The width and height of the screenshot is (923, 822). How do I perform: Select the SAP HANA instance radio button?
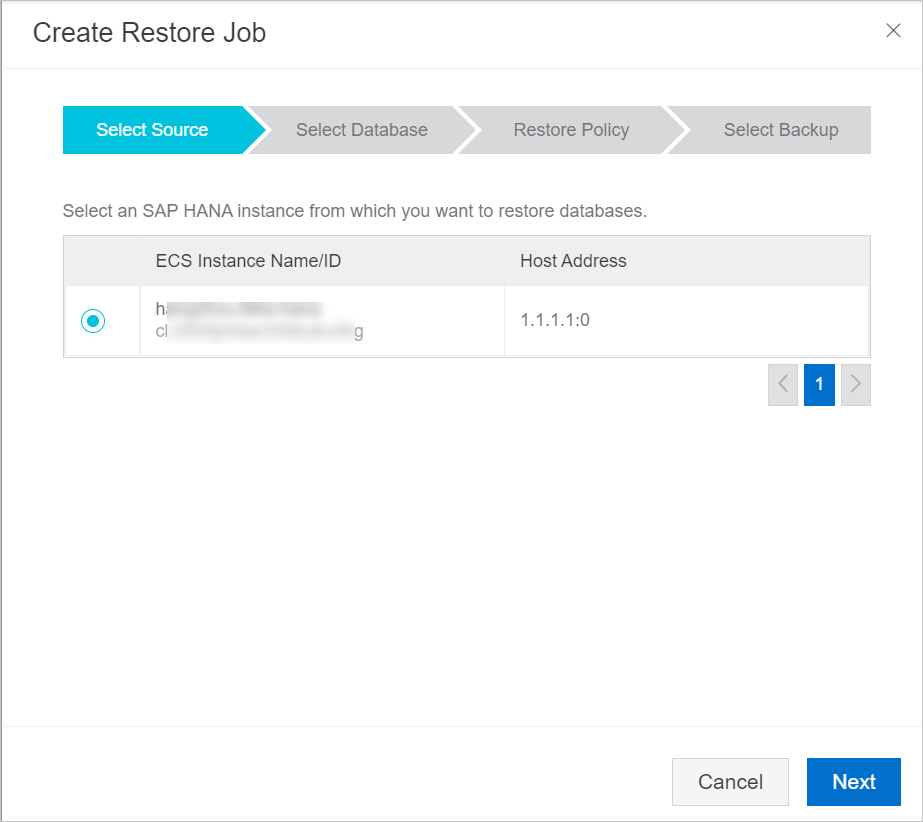pyautogui.click(x=93, y=321)
